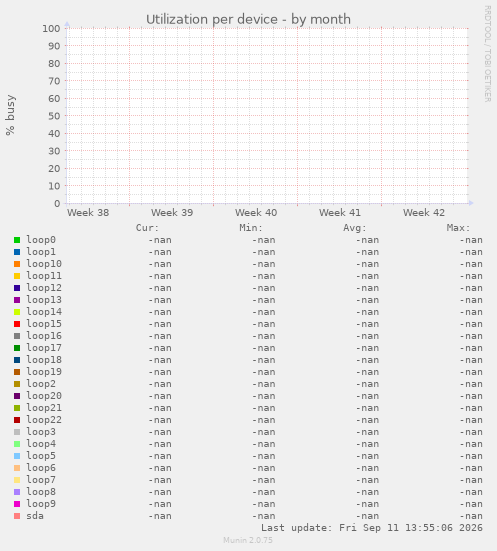497x551 pixels.
Task: Click the loop16 gray color swatch
Action: [17, 336]
